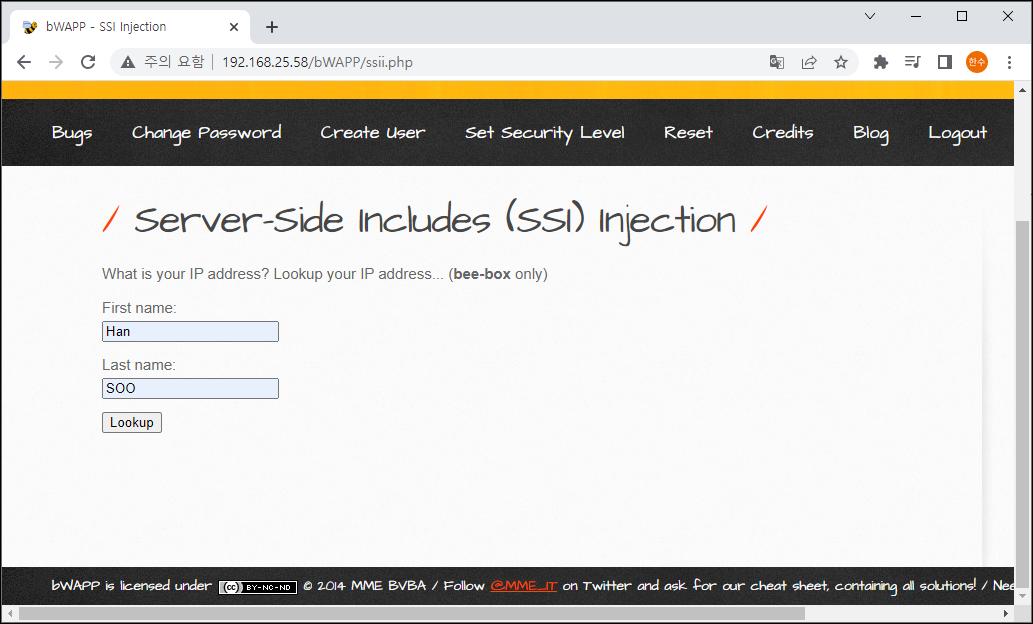Open Chrome three-dot menu
The width and height of the screenshot is (1033, 624).
[1009, 62]
